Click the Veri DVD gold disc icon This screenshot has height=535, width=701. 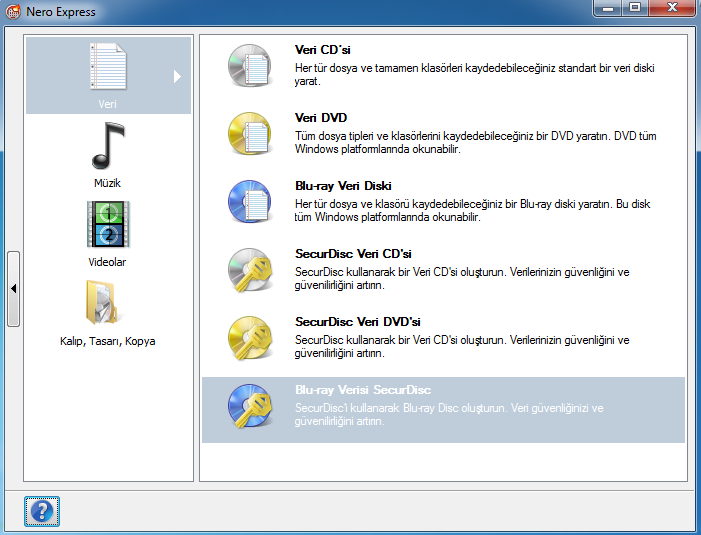click(247, 134)
